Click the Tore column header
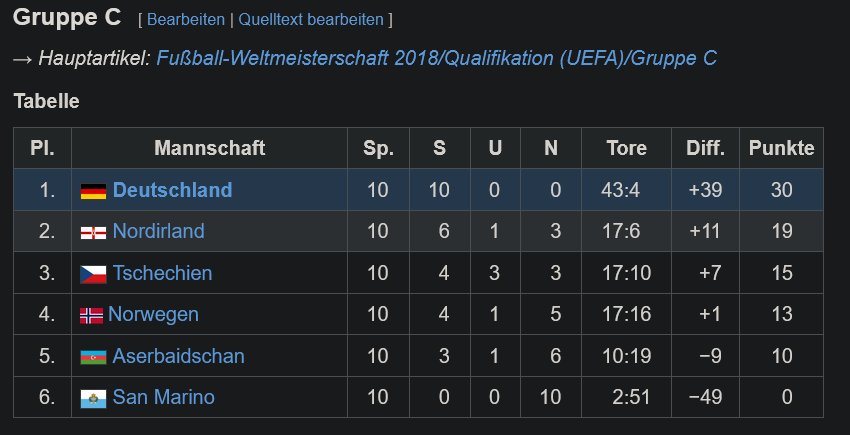850x435 pixels. (626, 148)
